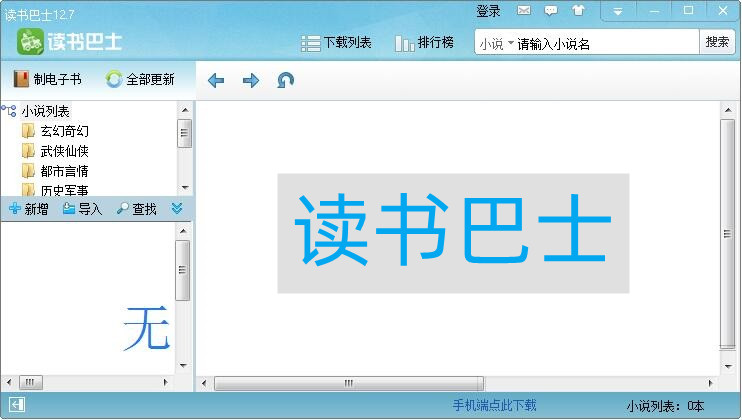Minimize the 读书巴士 window
Screen dimensions: 742x420
click(x=654, y=11)
